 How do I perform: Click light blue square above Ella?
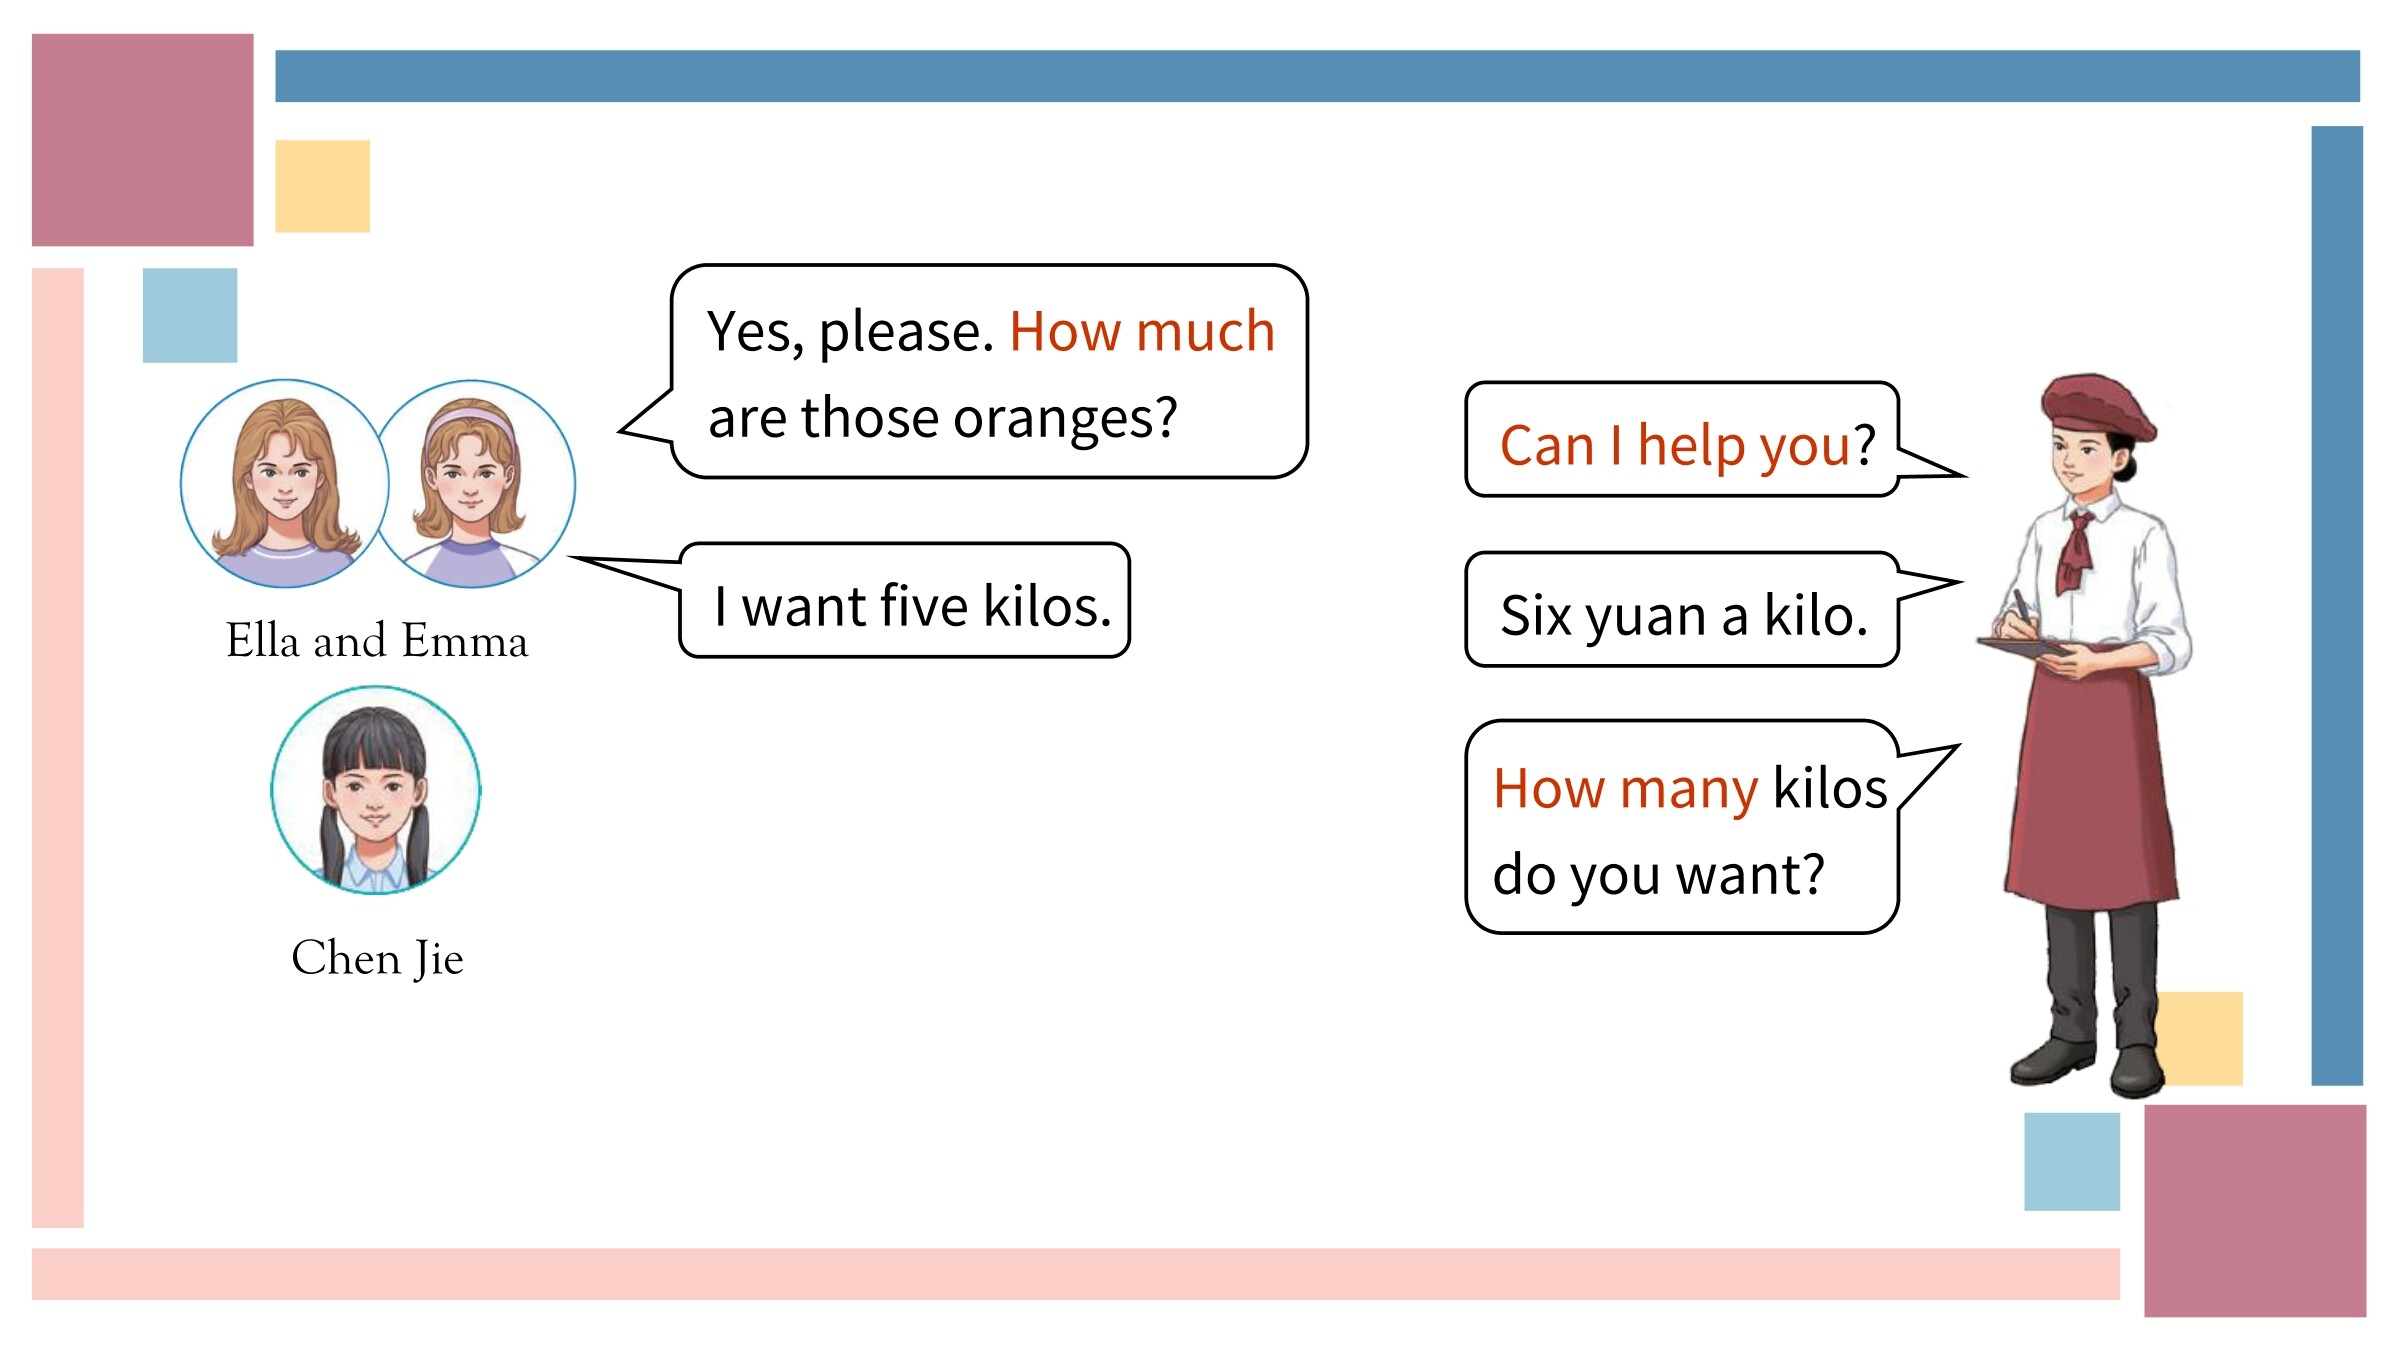(x=190, y=315)
